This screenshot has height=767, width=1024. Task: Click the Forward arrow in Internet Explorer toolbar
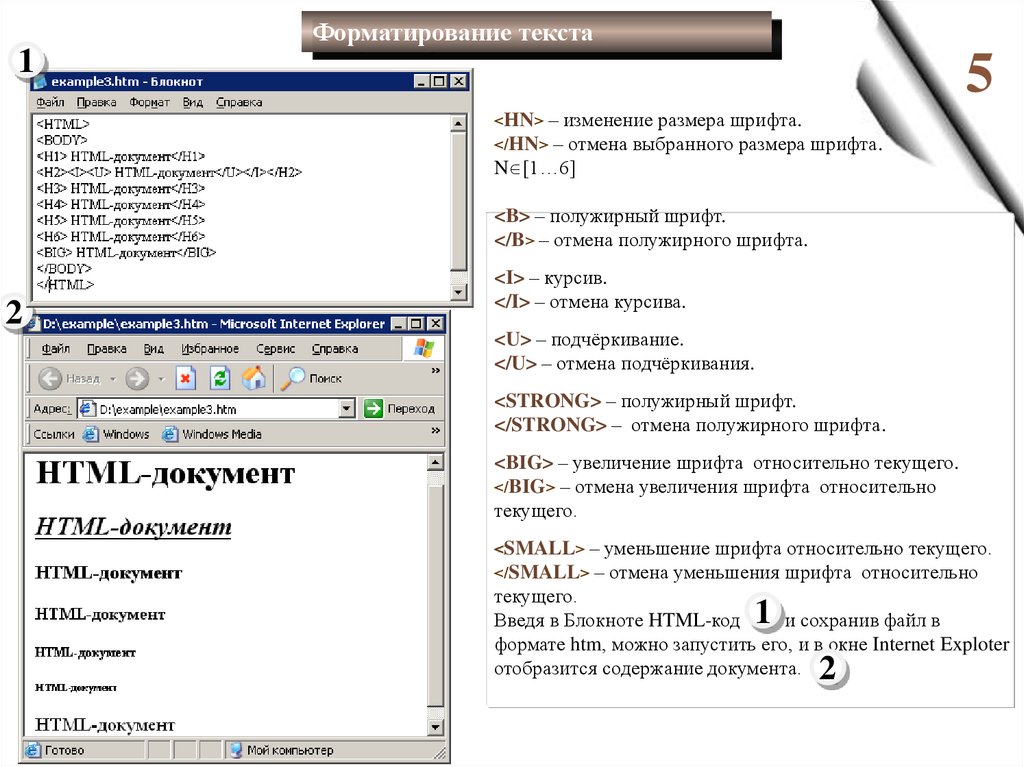137,378
